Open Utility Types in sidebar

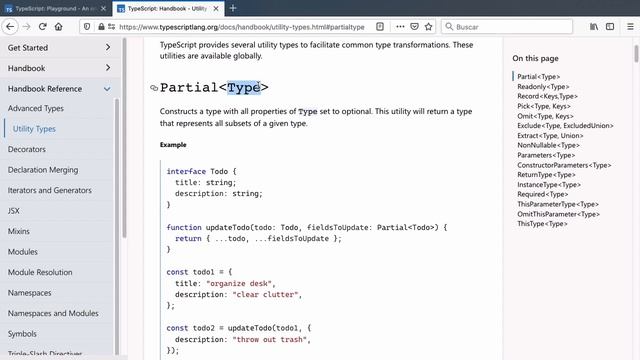pos(34,129)
